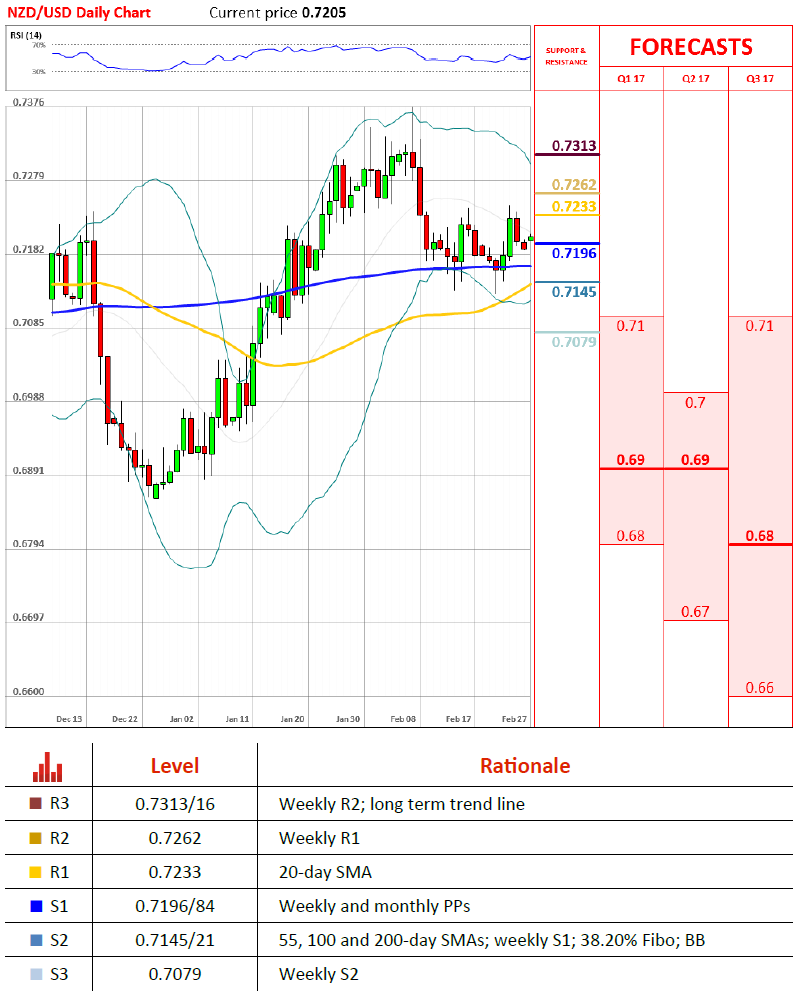Click the R3 dark red square marker
Viewport: 802px width, 995px height.
(36, 804)
